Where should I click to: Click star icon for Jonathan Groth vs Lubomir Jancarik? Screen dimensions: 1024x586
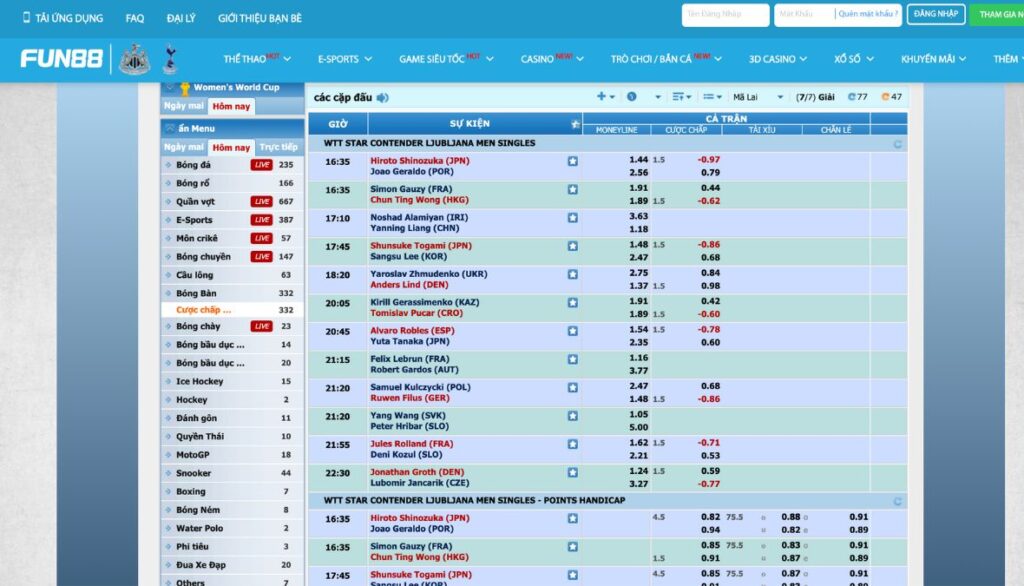pyautogui.click(x=573, y=472)
